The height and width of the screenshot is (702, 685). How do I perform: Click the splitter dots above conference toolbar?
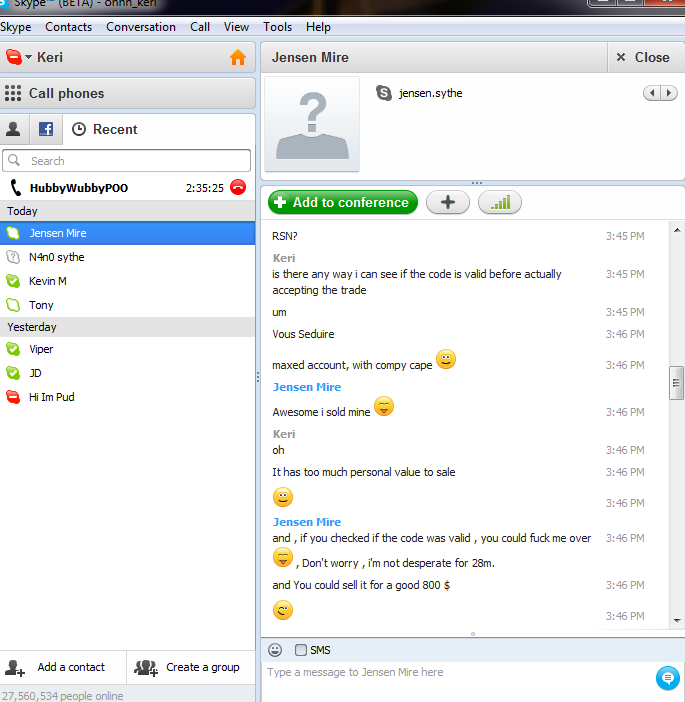(477, 183)
